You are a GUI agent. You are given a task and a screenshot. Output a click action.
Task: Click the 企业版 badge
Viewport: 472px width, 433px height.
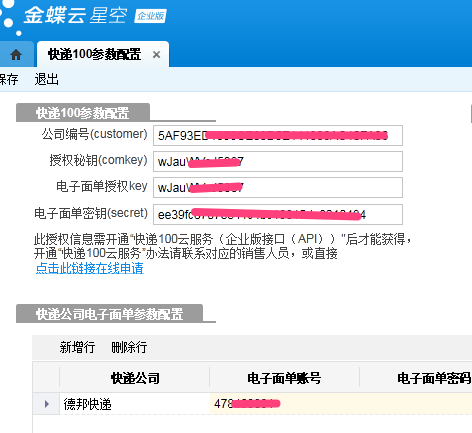click(x=150, y=16)
